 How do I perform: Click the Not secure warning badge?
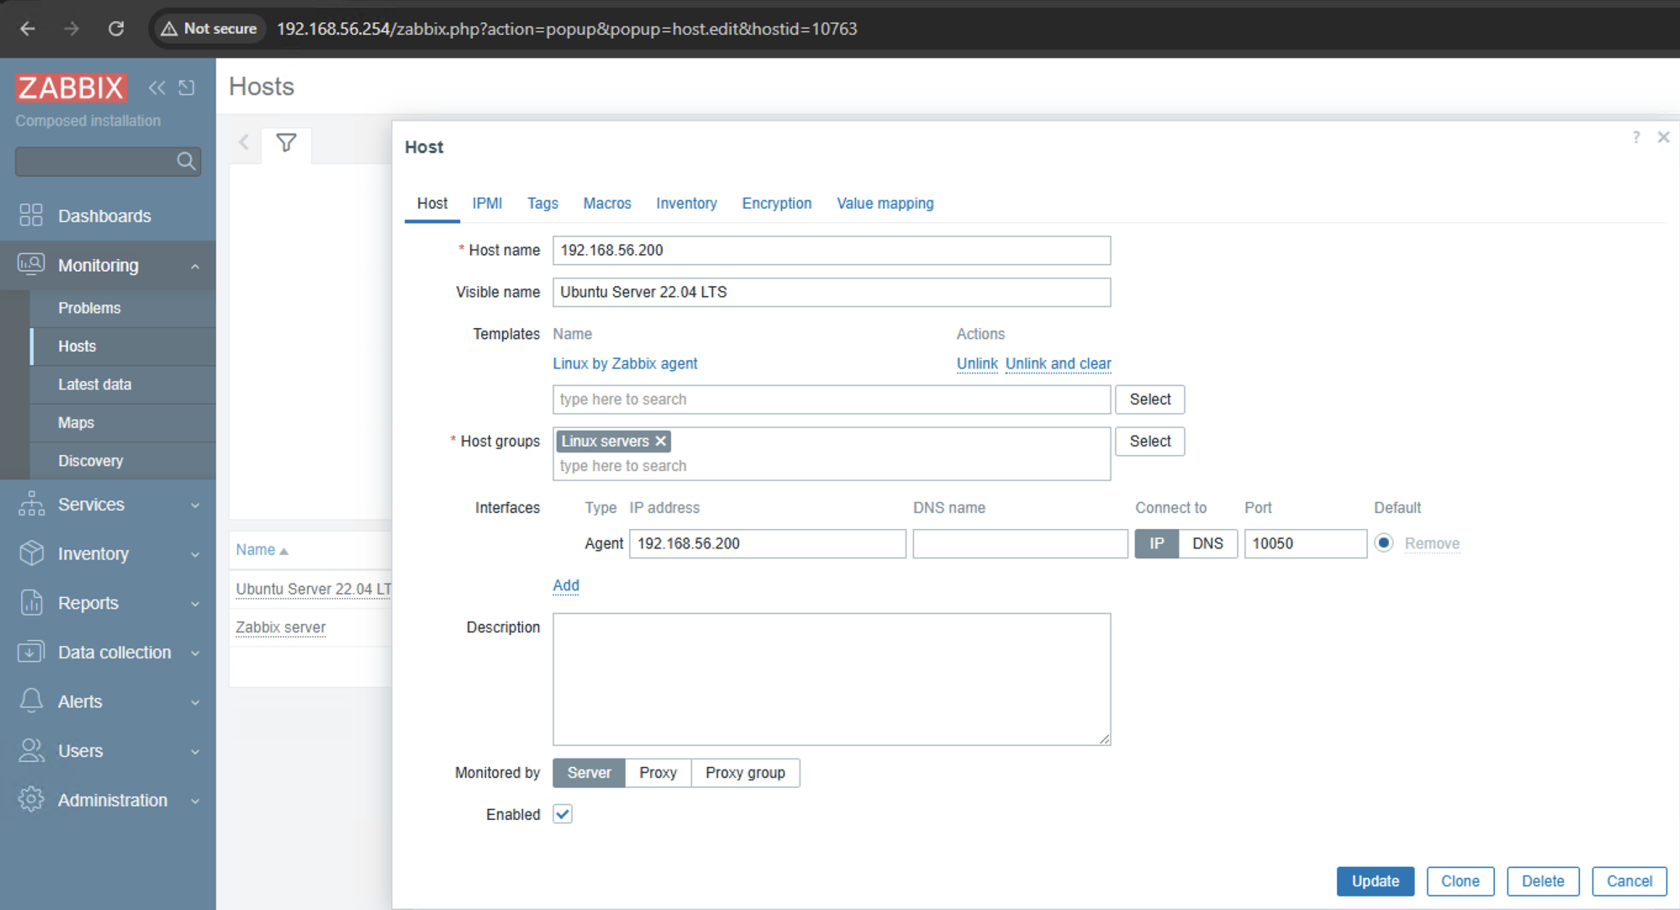coord(209,29)
